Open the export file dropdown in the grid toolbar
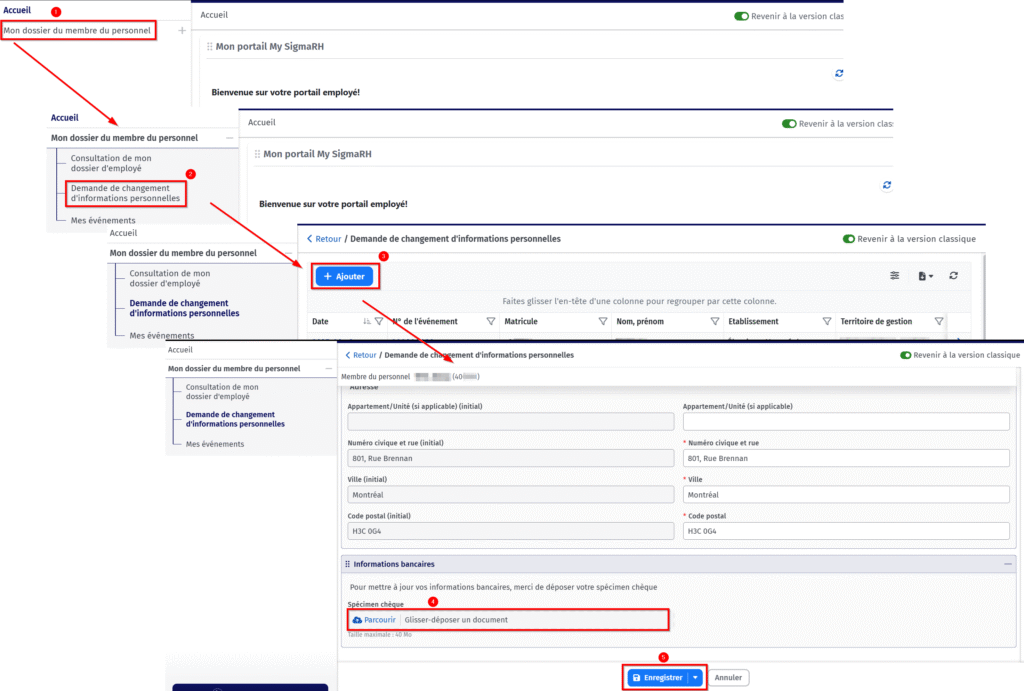The height and width of the screenshot is (691, 1024). coord(926,276)
